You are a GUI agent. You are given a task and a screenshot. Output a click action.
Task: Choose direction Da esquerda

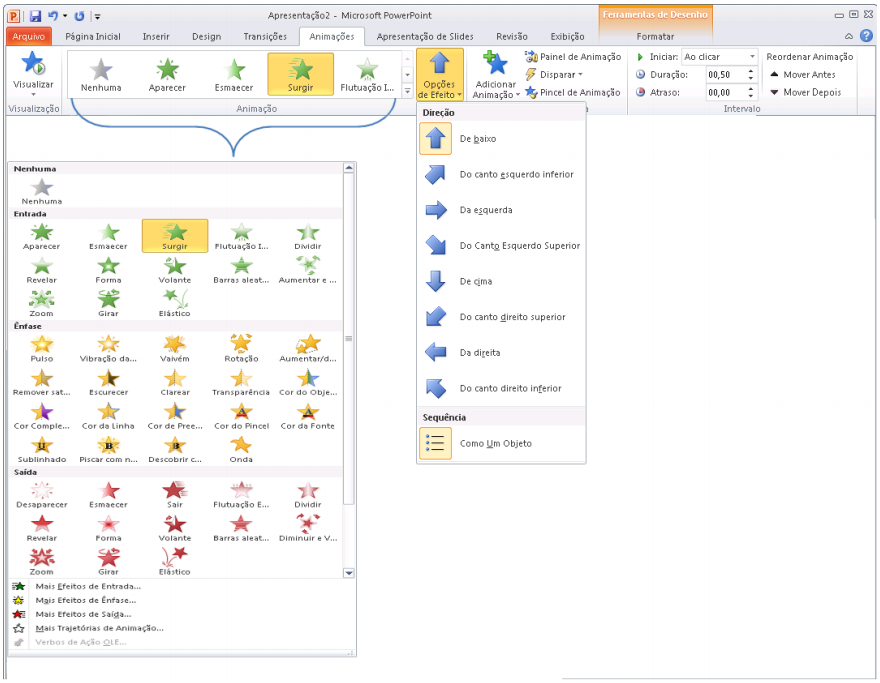[501, 210]
